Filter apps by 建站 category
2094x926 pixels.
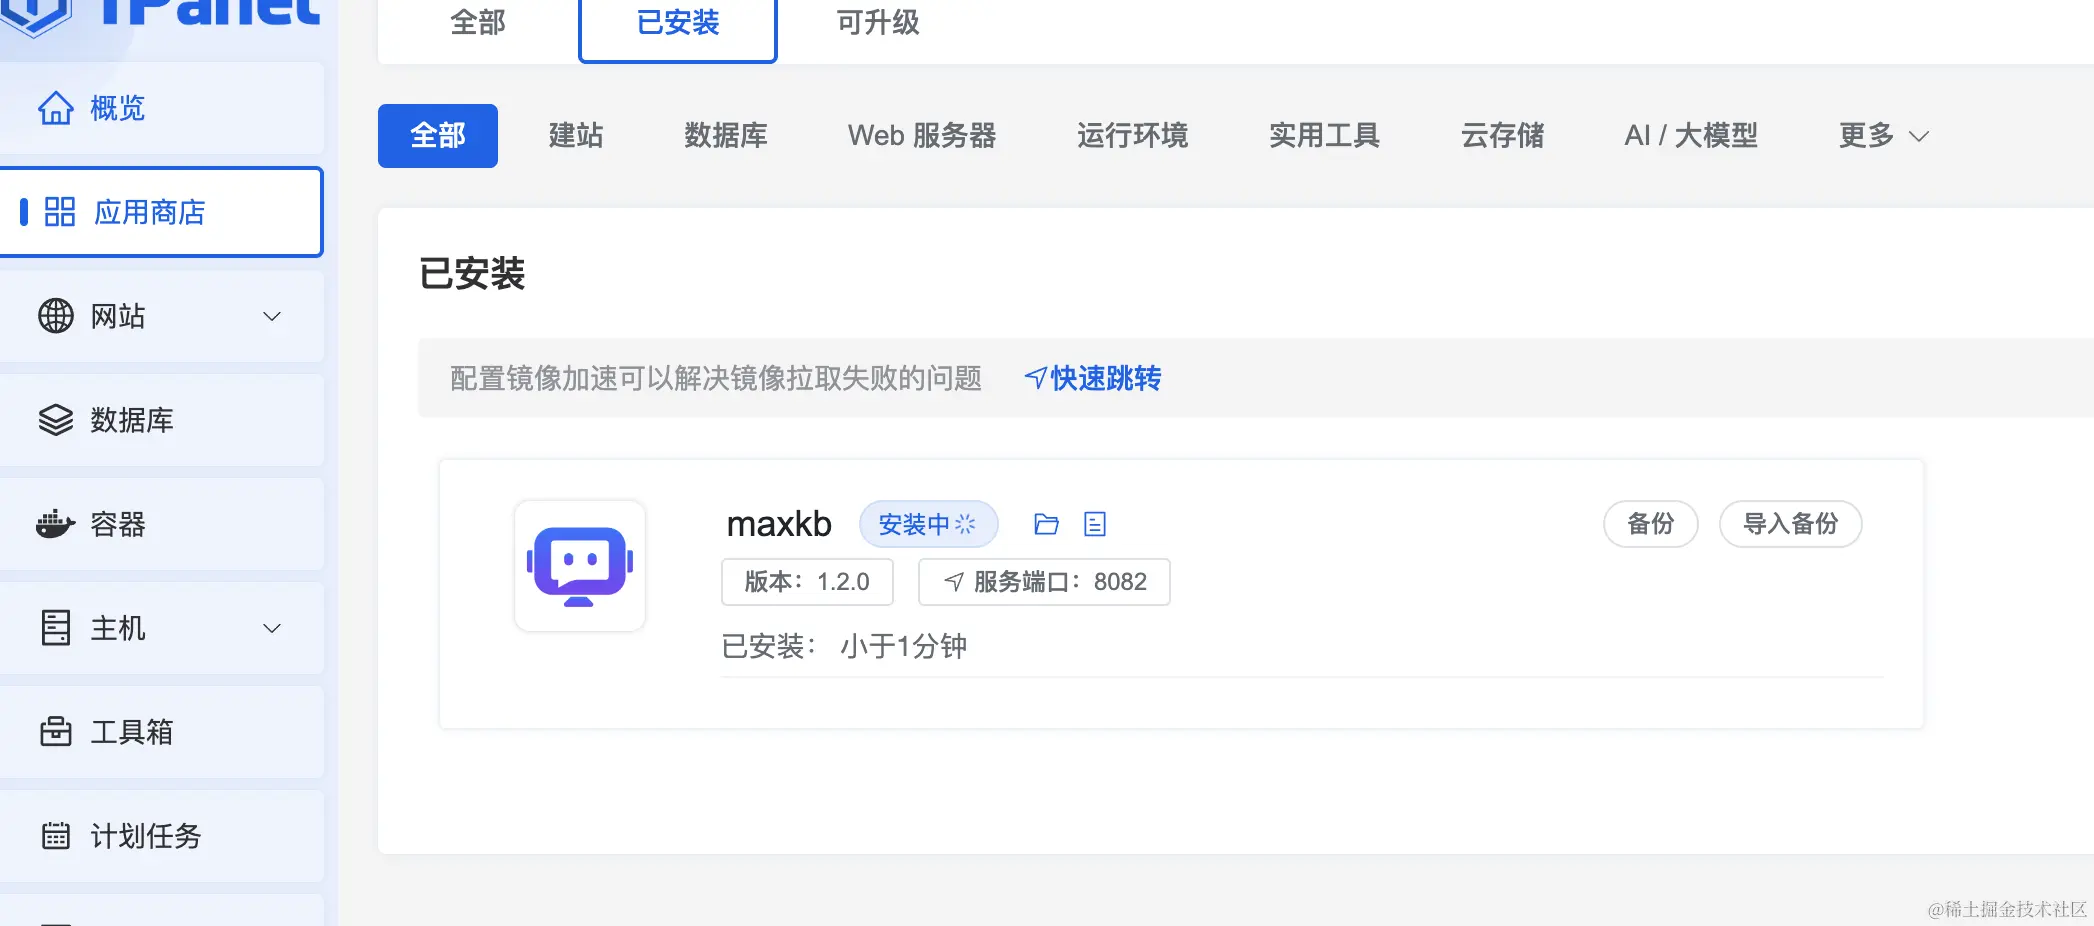pyautogui.click(x=576, y=136)
